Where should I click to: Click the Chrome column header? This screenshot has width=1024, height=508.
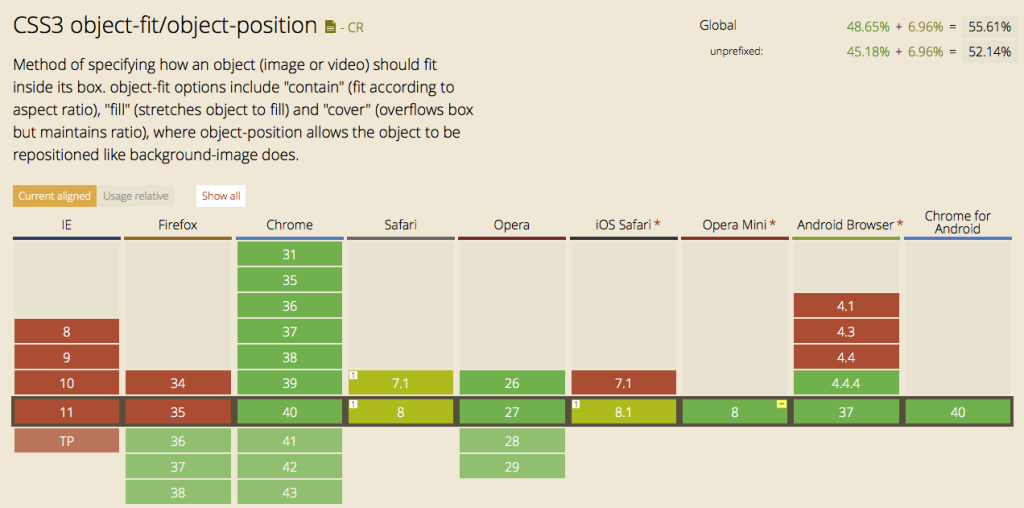pos(290,225)
